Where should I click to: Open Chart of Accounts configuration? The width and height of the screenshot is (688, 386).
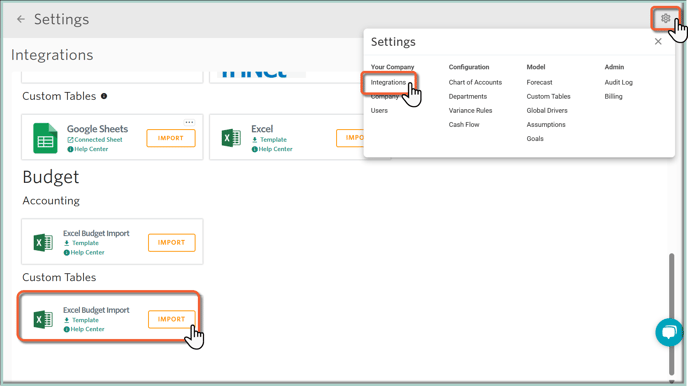coord(475,82)
